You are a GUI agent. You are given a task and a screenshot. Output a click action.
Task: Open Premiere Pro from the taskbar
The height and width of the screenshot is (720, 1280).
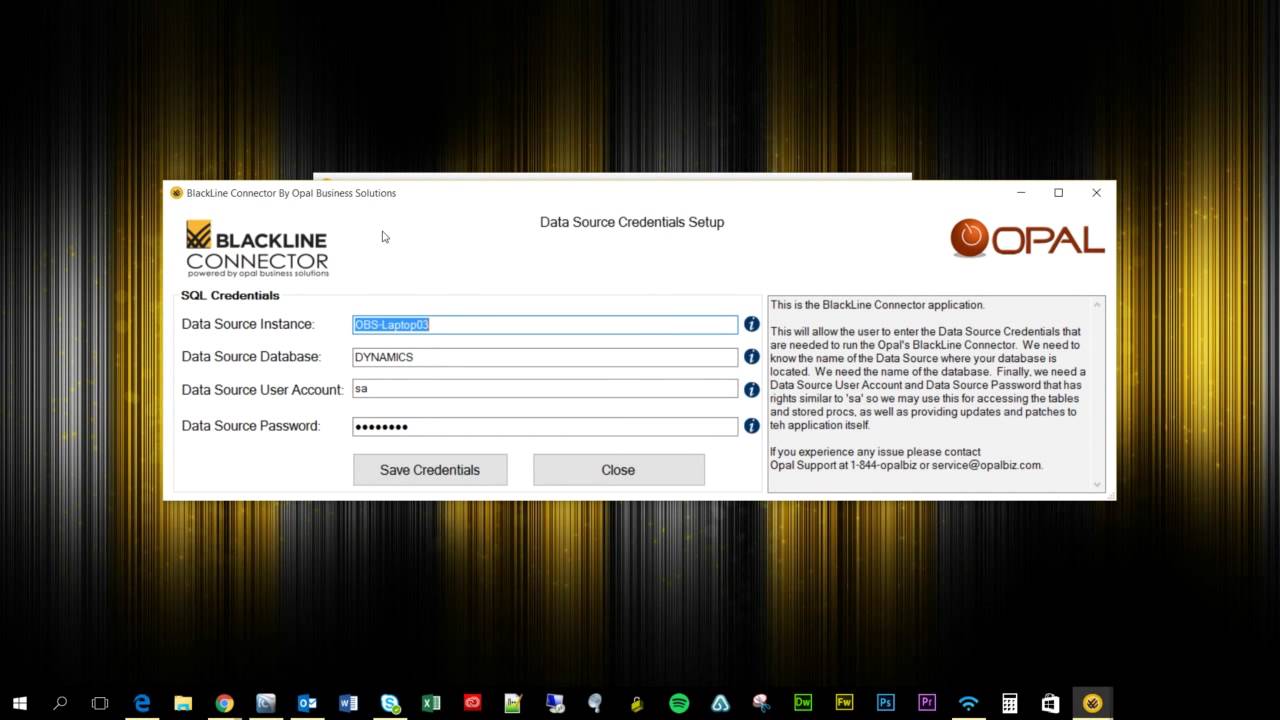pos(927,703)
